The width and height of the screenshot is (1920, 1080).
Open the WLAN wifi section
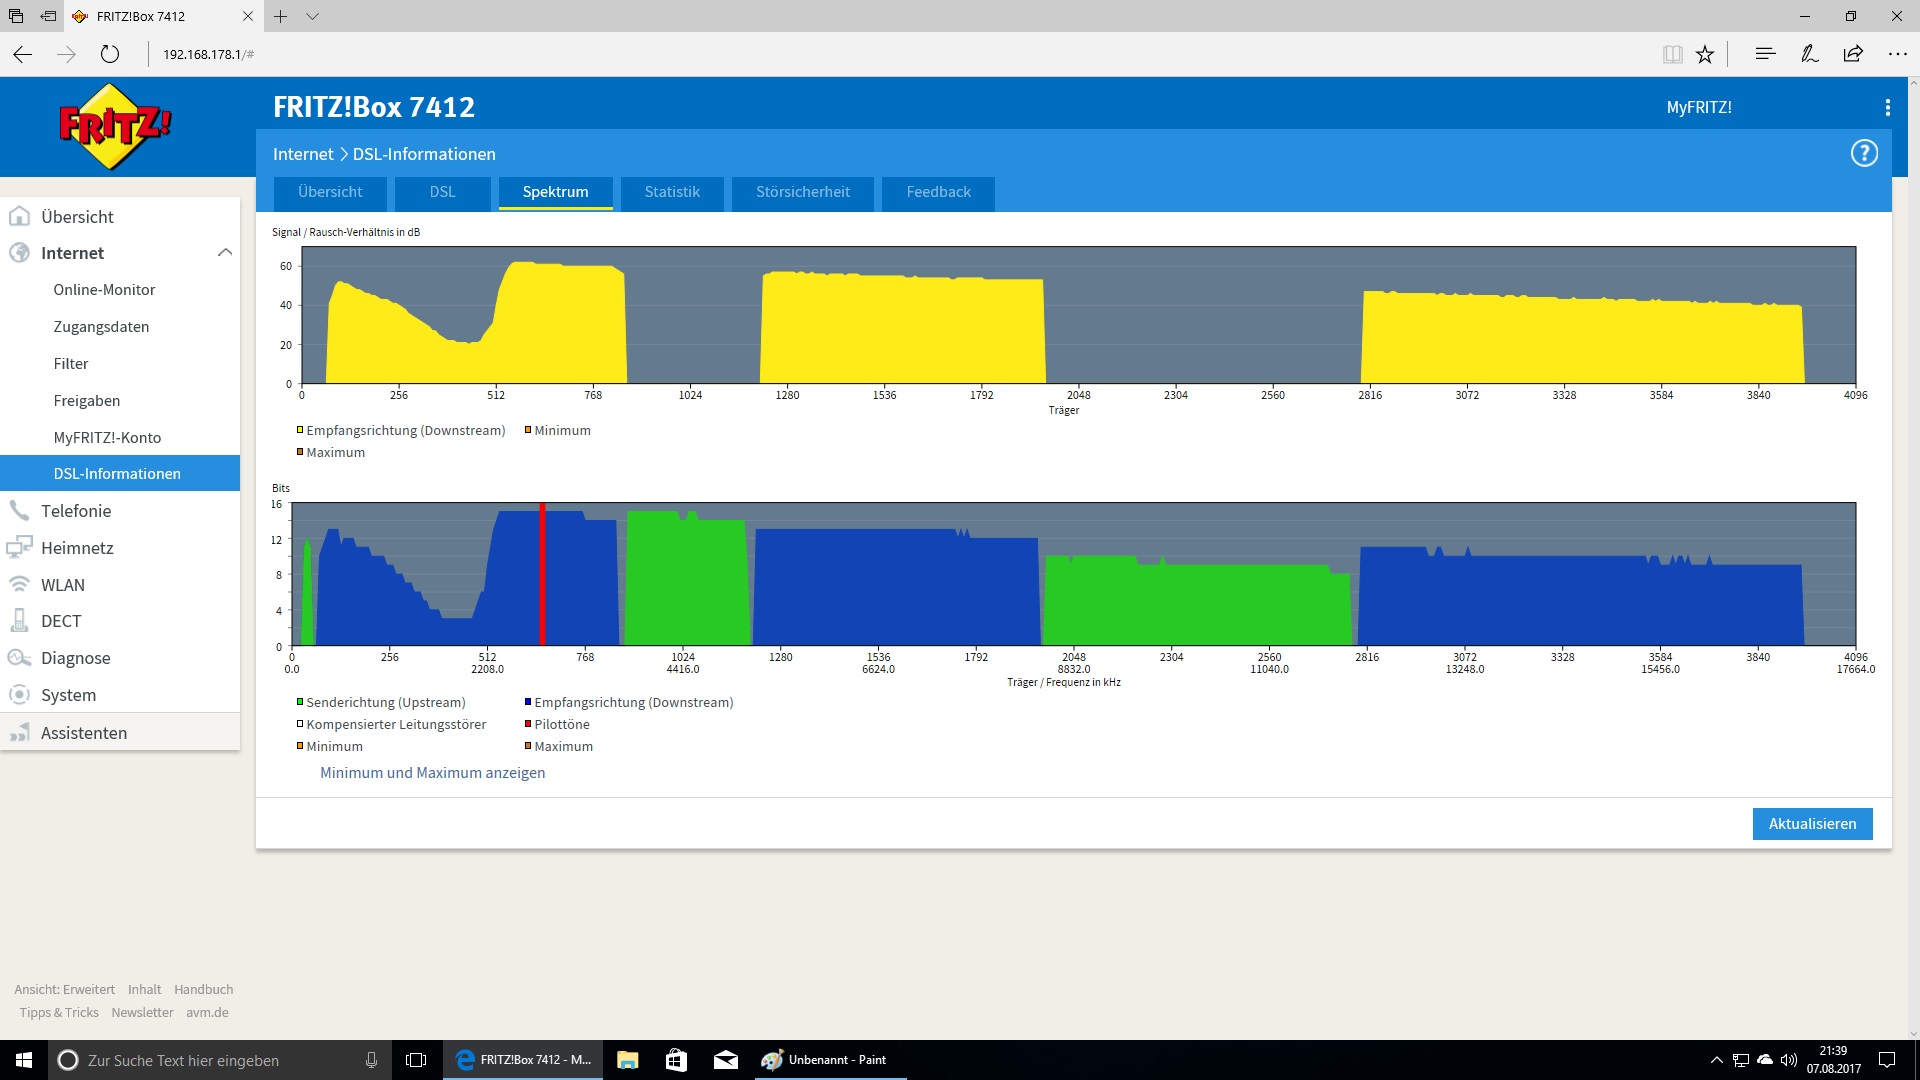click(x=62, y=585)
